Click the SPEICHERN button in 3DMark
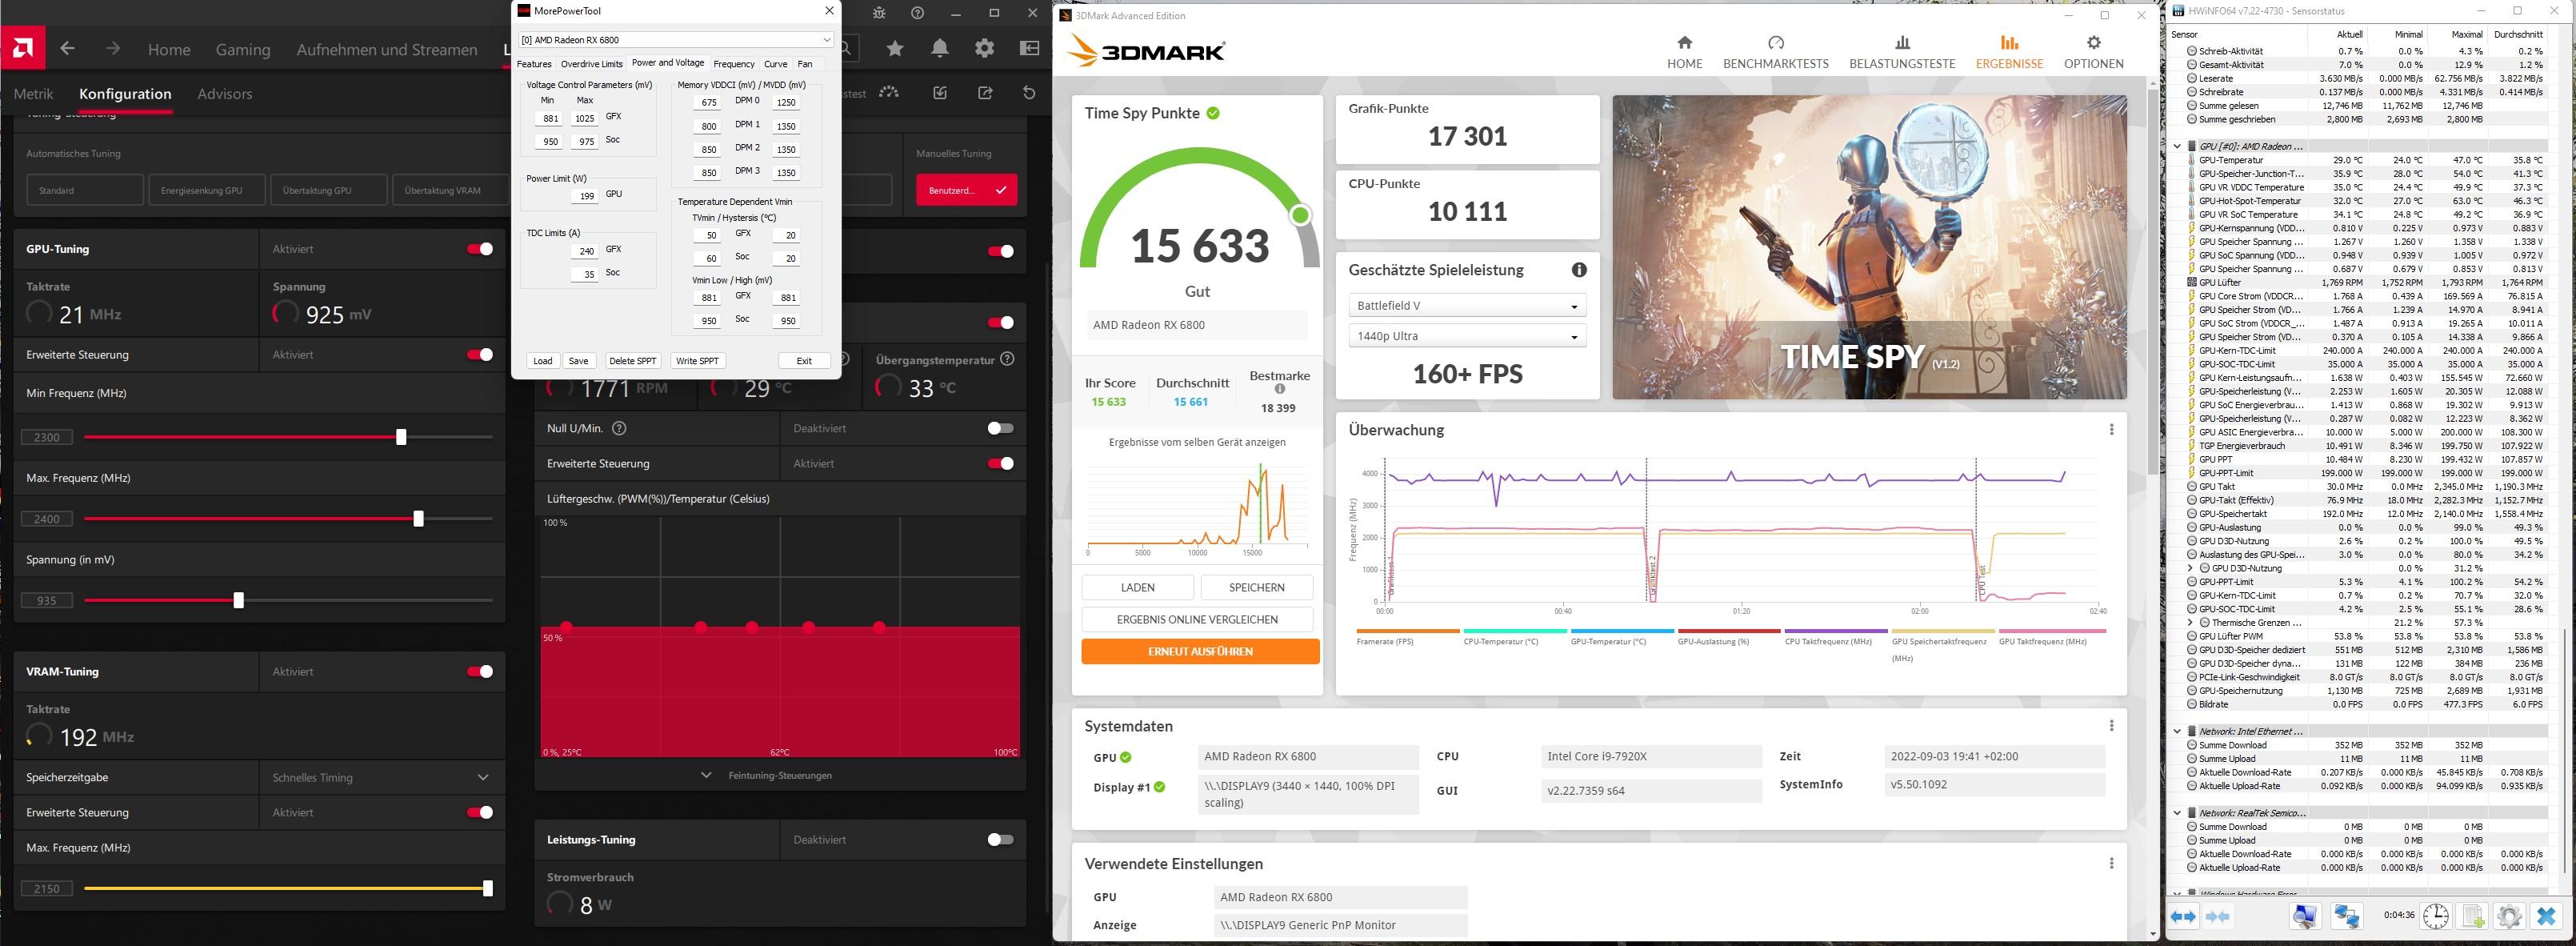 click(1256, 587)
